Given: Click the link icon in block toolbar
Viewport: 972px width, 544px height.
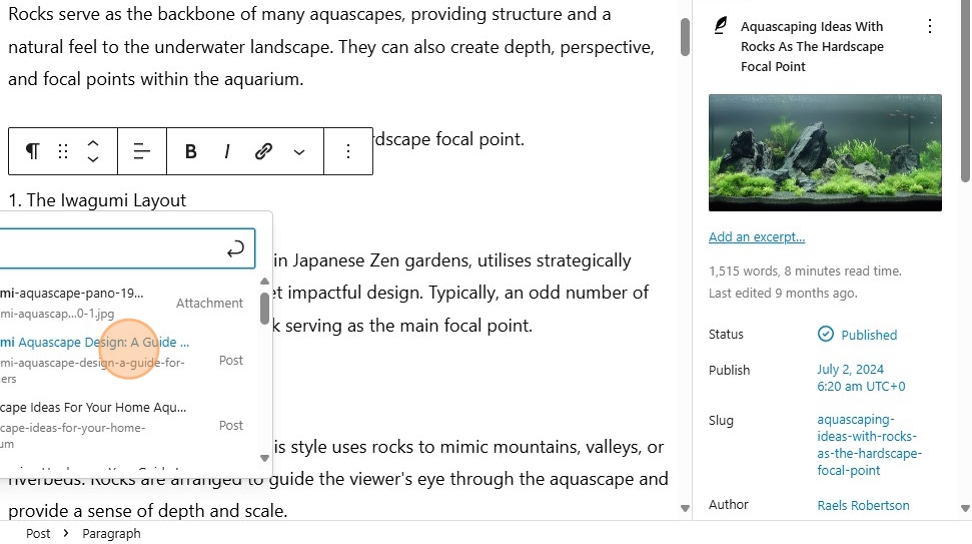Looking at the screenshot, I should pyautogui.click(x=264, y=152).
